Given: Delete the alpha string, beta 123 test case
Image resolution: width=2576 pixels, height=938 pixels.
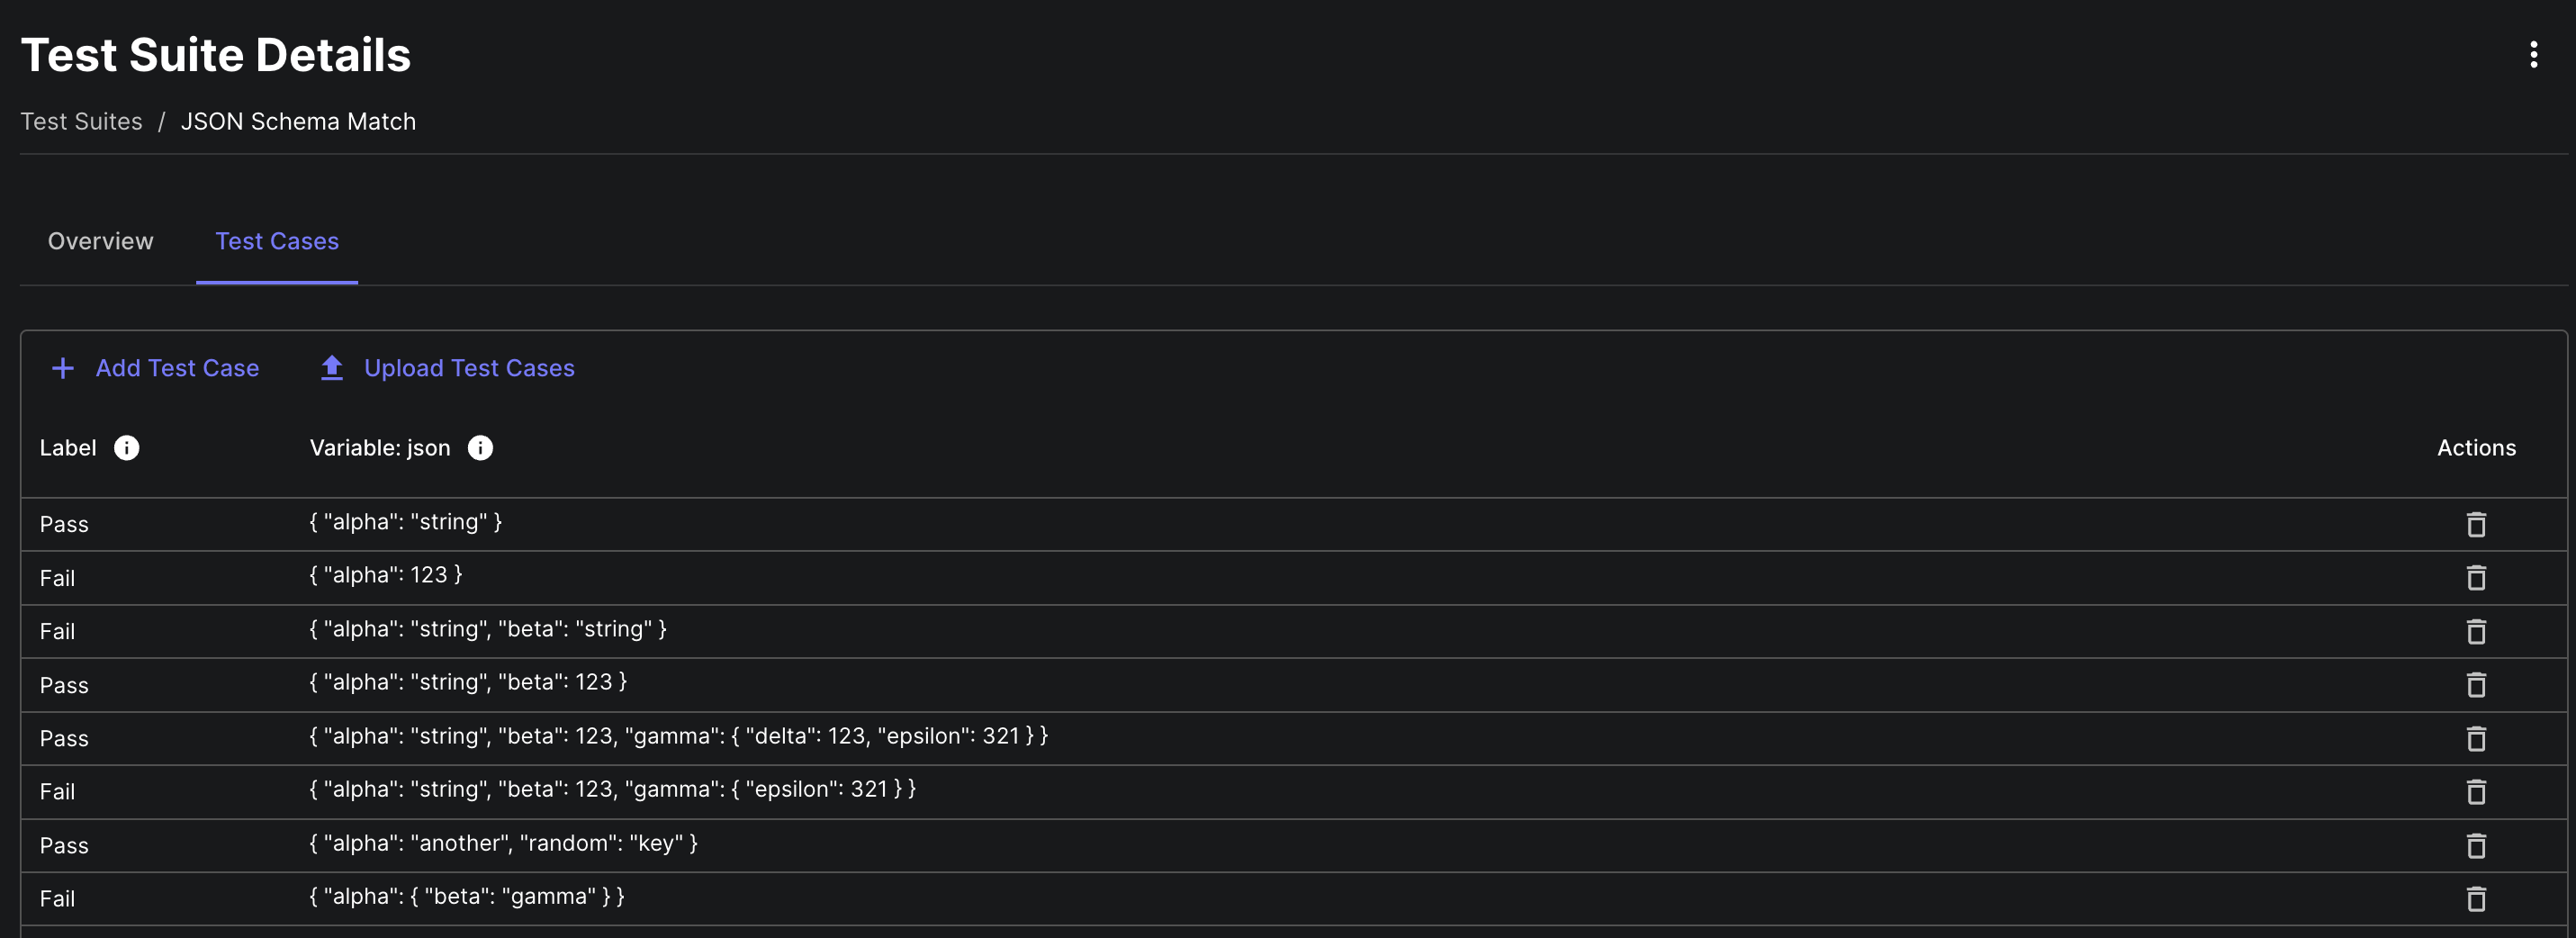Looking at the screenshot, I should (x=2475, y=685).
